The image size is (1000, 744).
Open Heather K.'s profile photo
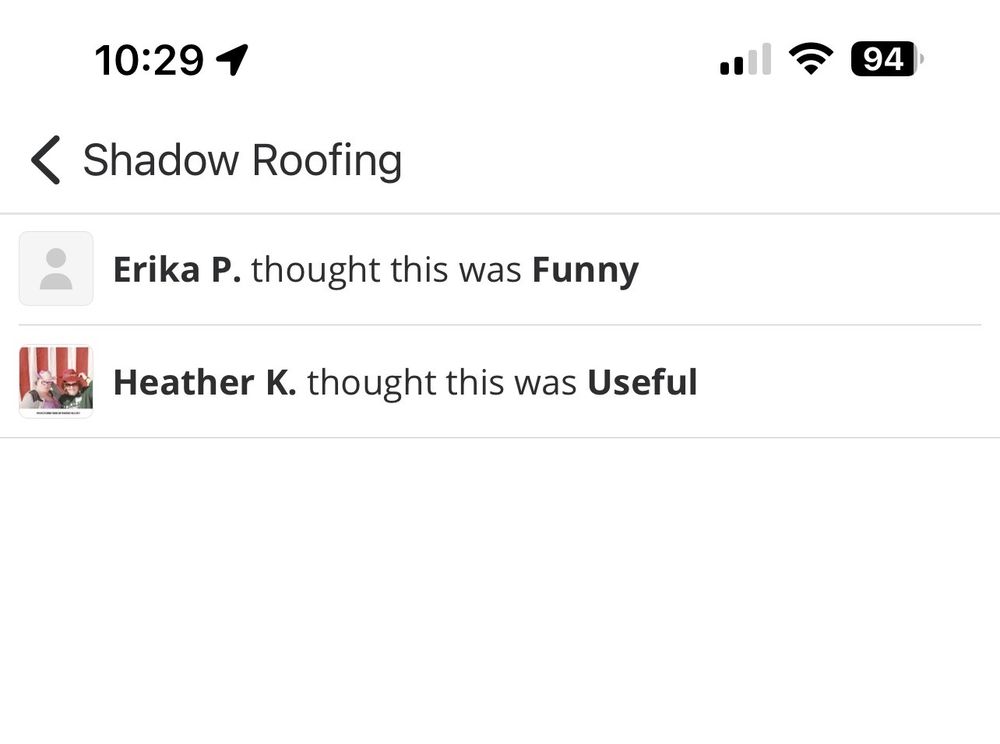click(55, 381)
